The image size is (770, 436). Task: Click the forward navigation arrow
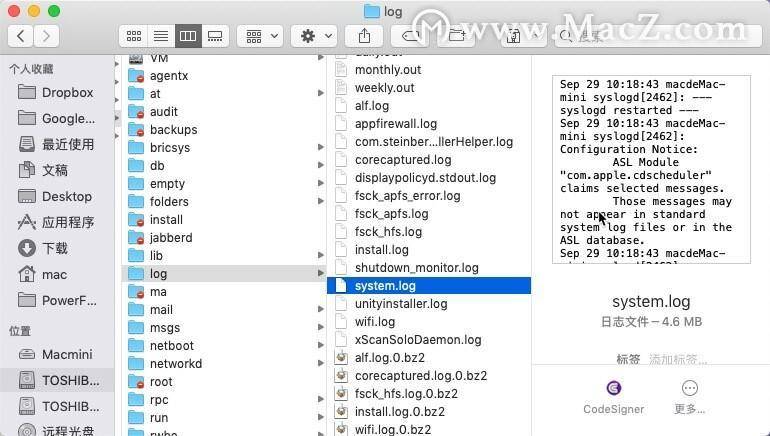[x=46, y=36]
